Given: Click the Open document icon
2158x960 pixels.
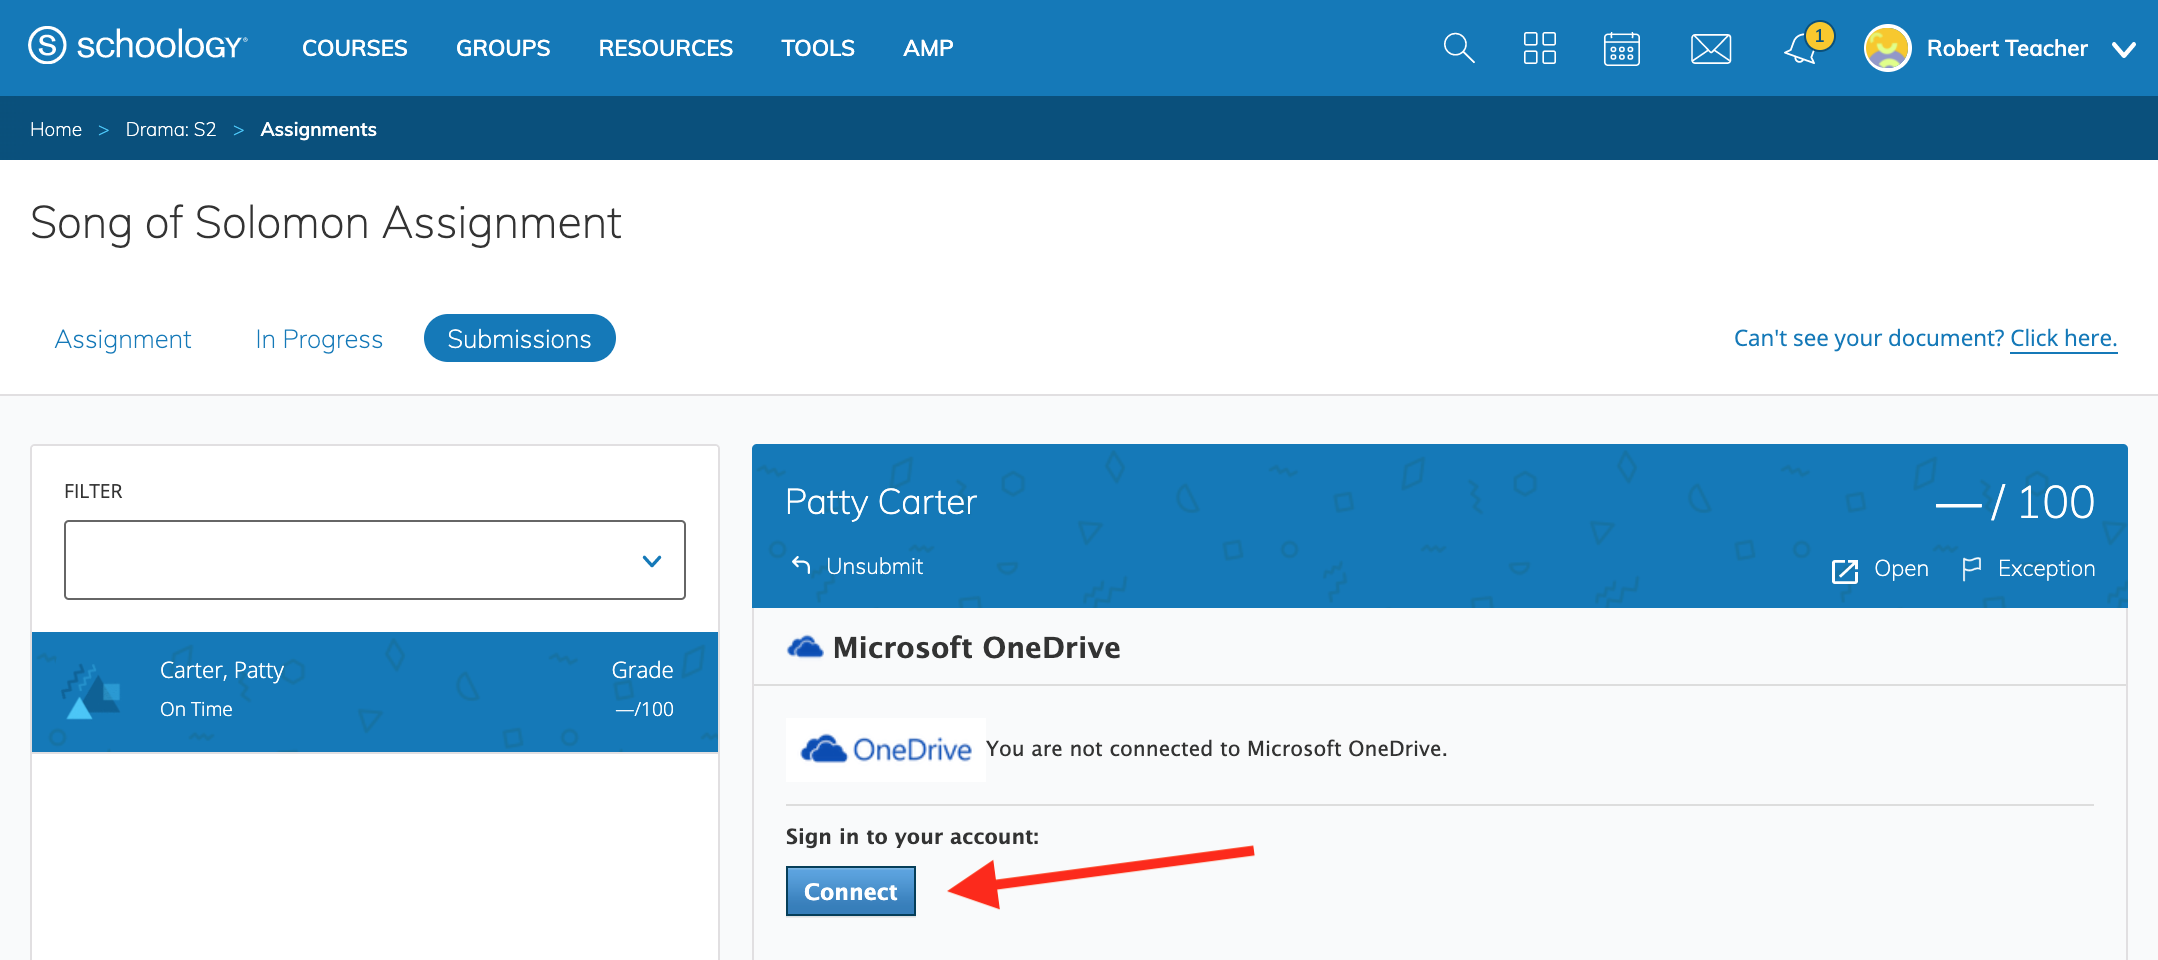Looking at the screenshot, I should (1845, 570).
